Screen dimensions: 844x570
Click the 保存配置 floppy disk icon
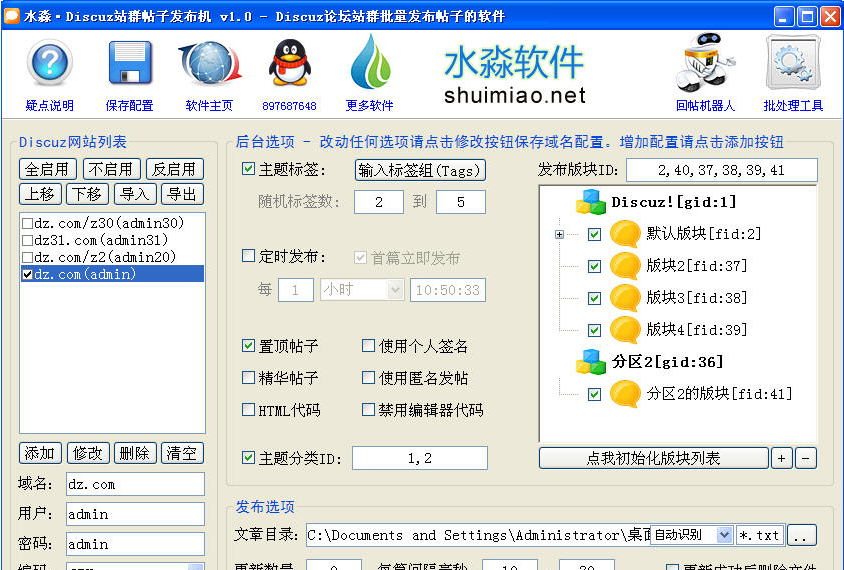click(130, 64)
